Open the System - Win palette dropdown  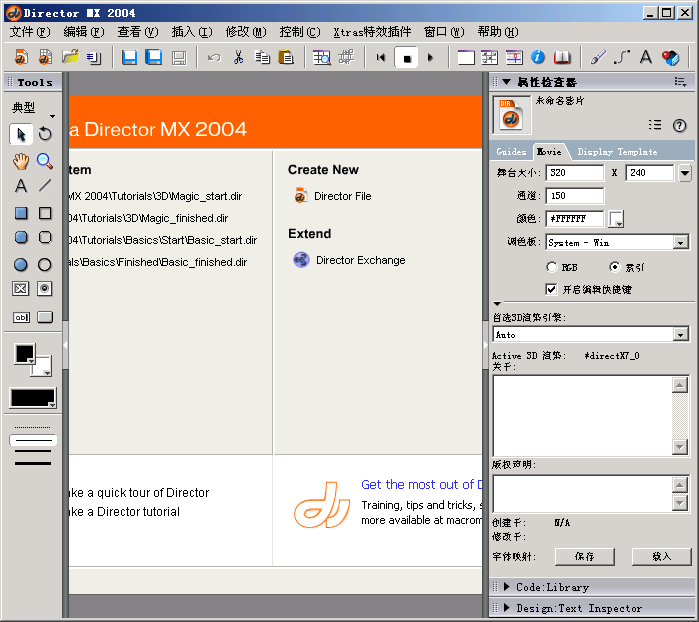click(680, 243)
